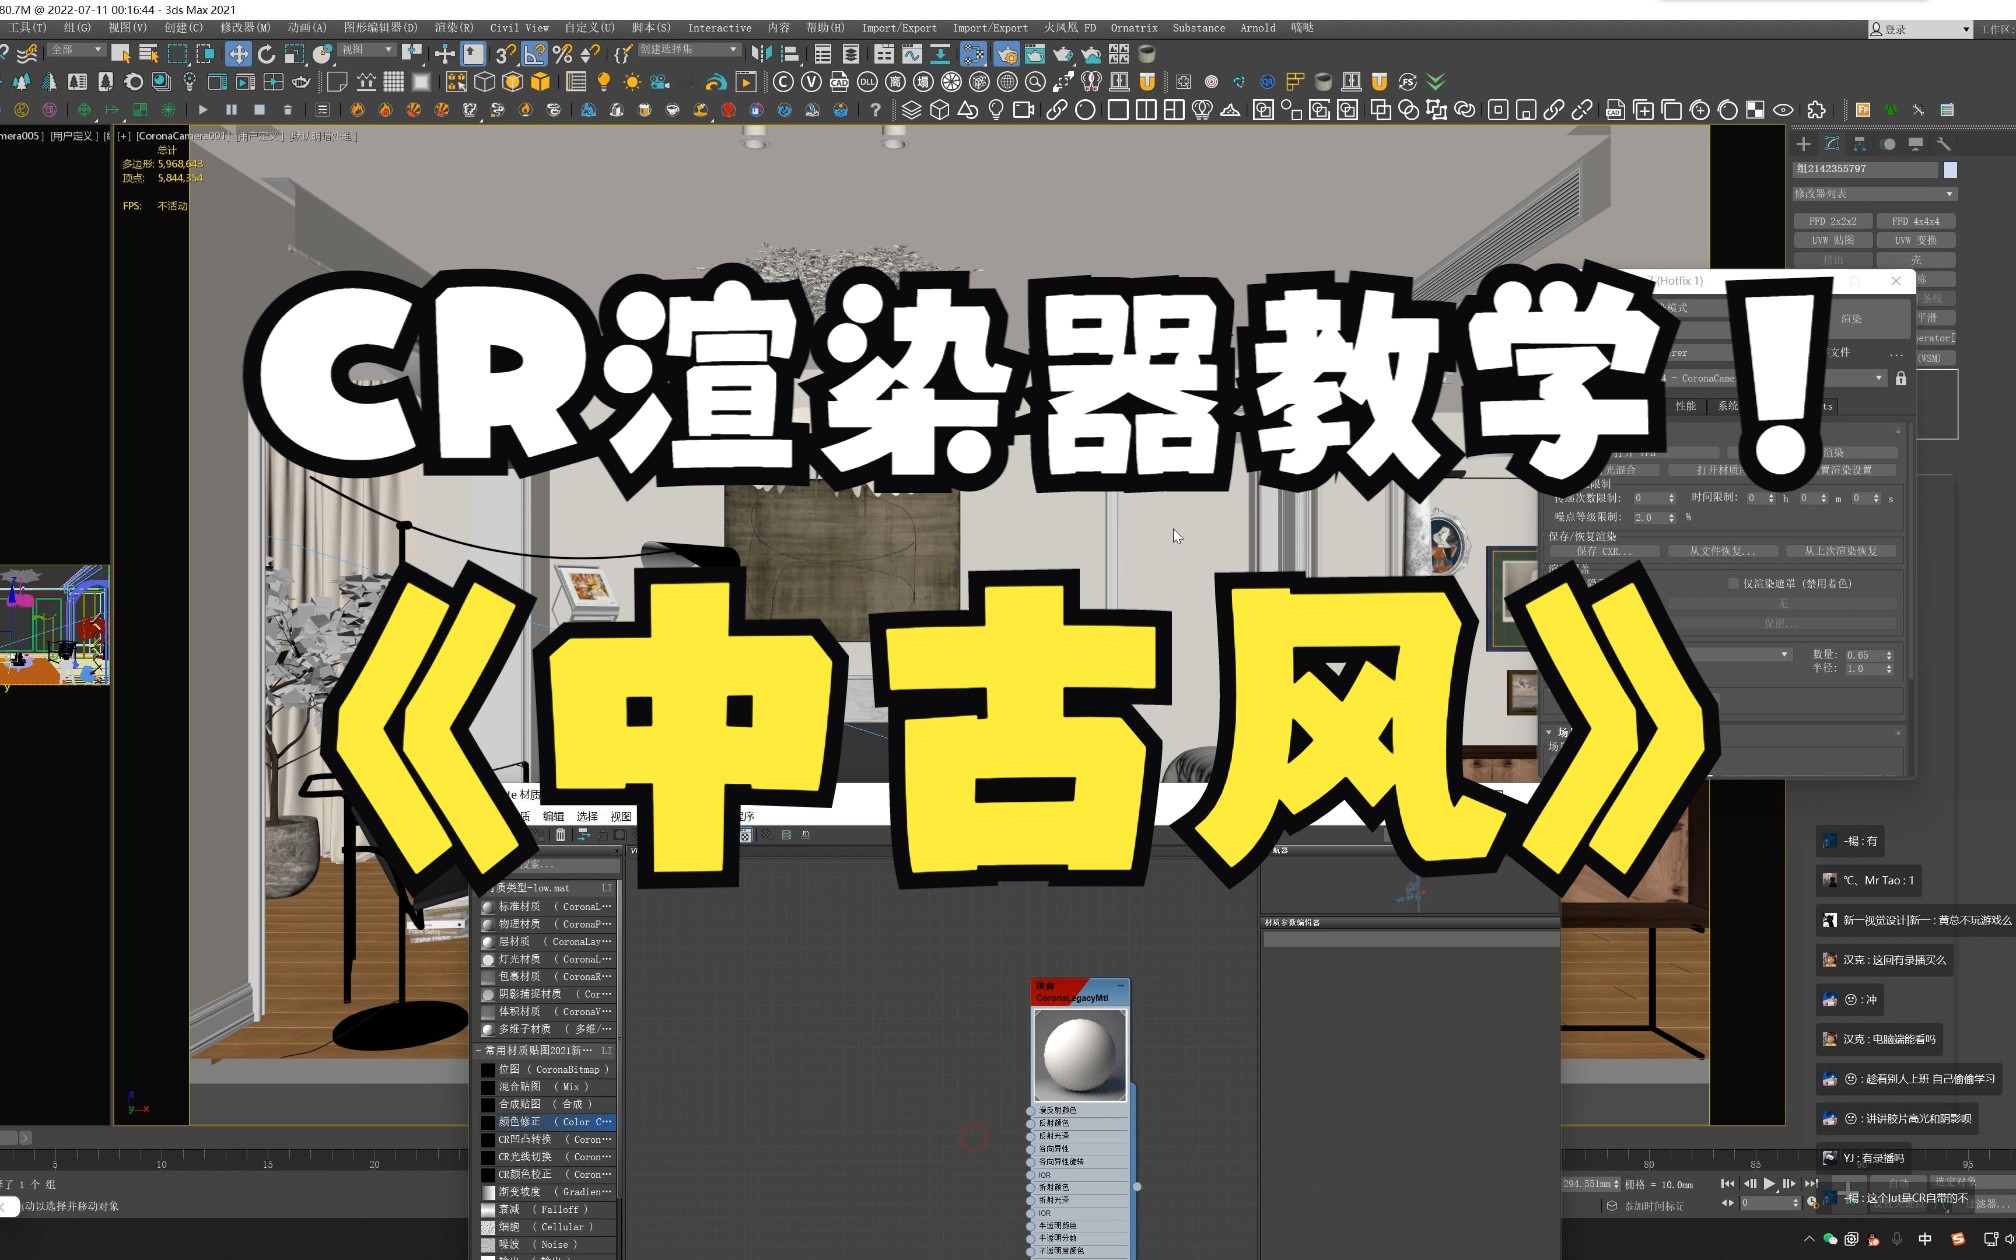This screenshot has width=2016, height=1260.
Task: Open the Civil View menu
Action: coord(519,28)
